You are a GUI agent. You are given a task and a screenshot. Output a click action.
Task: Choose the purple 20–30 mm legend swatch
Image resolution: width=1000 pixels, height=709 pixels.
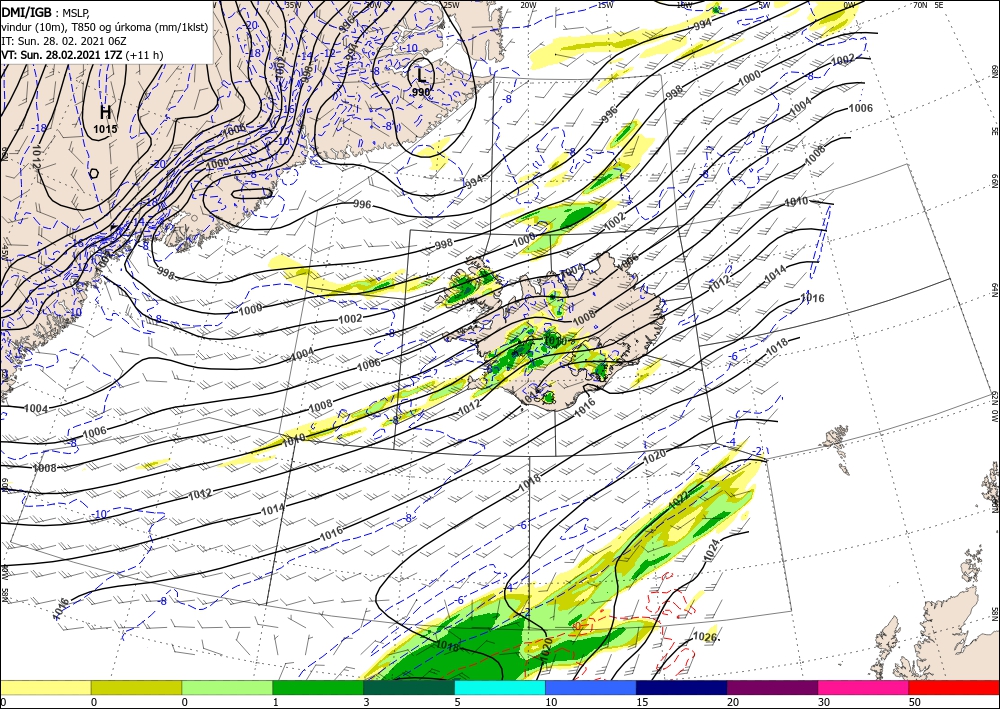tap(772, 687)
